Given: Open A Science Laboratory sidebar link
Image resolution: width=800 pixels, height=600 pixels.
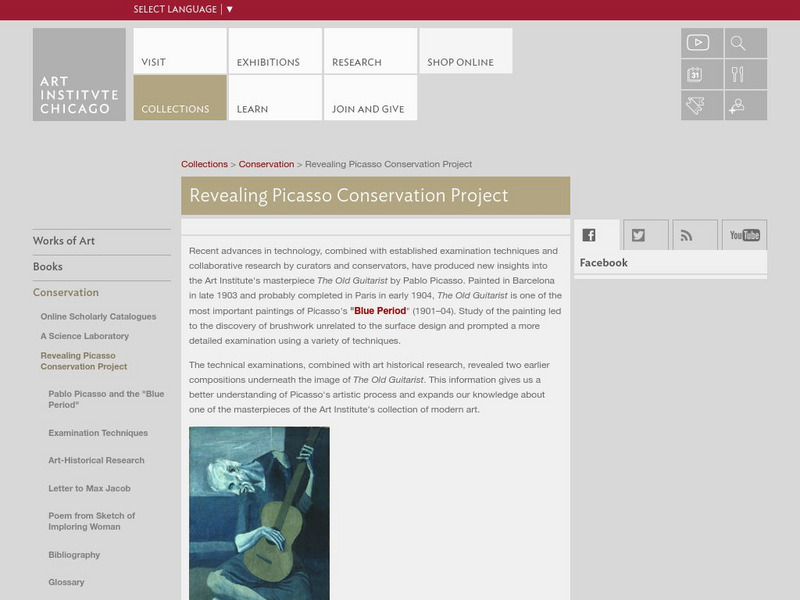Looking at the screenshot, I should [85, 336].
